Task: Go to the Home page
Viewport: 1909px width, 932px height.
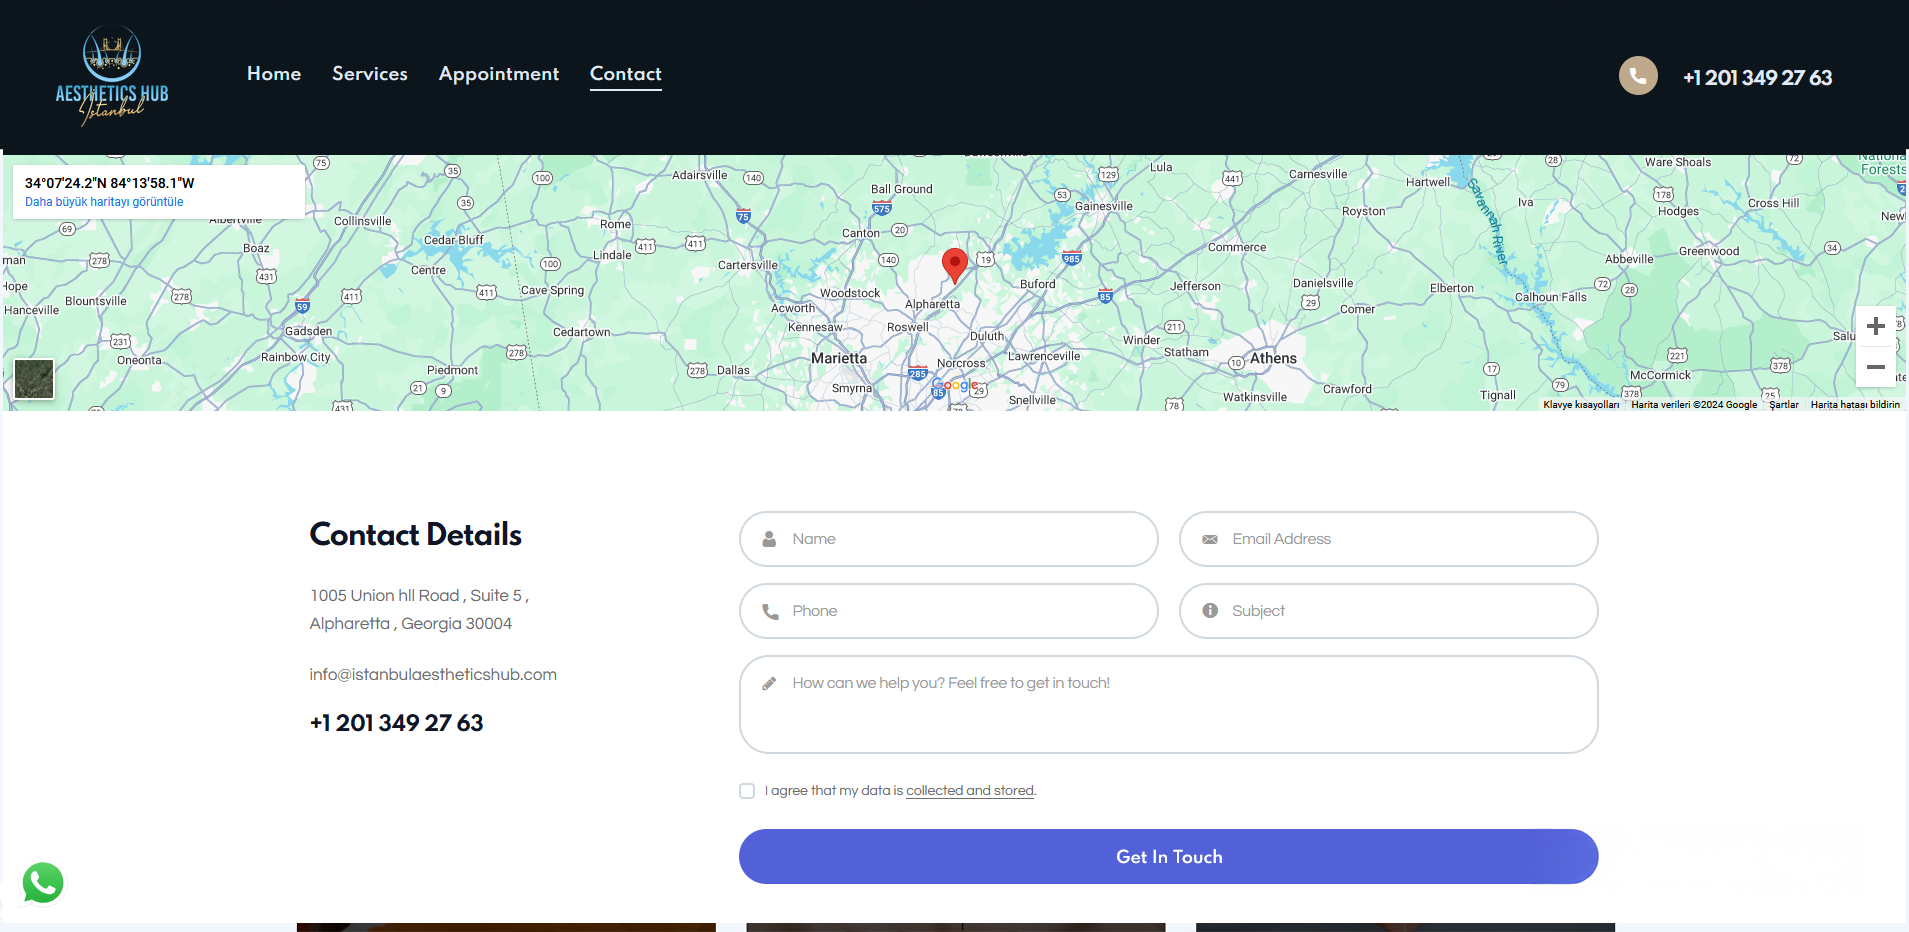Action: (274, 74)
